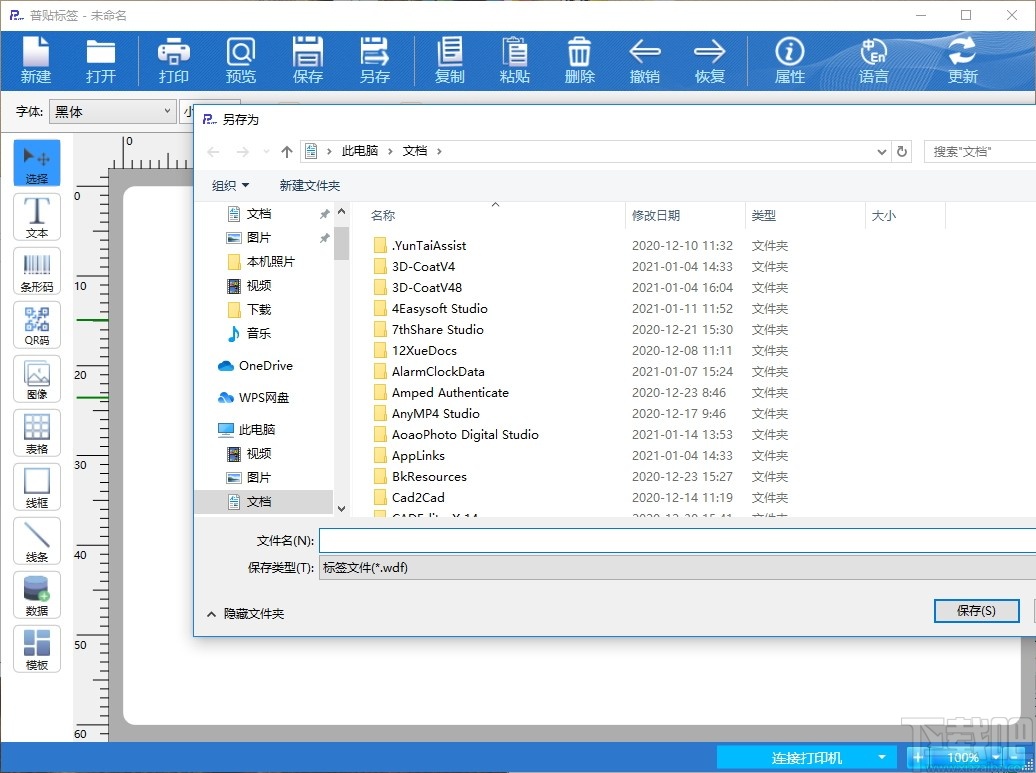The height and width of the screenshot is (773, 1036).
Task: Collapse folders with 隐藏文件夹 chevron
Action: pos(211,614)
